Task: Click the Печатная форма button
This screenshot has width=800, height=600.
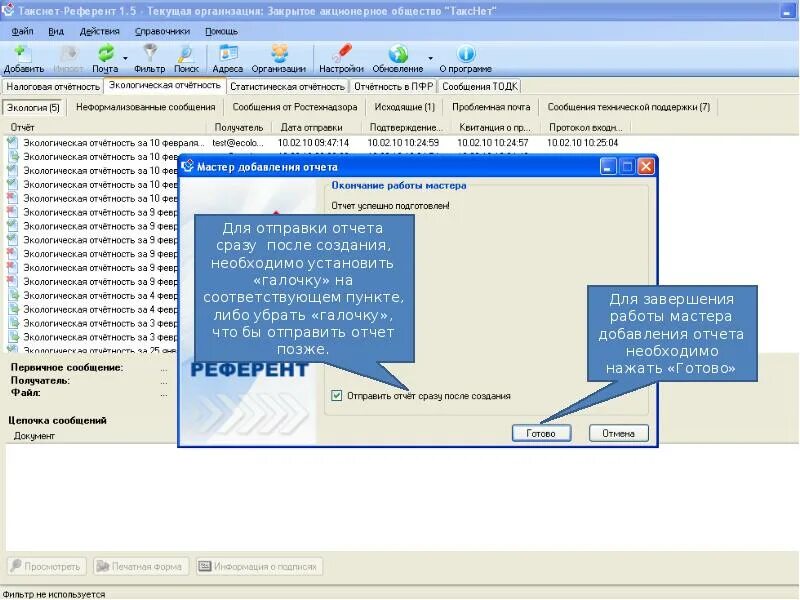Action: pyautogui.click(x=140, y=566)
